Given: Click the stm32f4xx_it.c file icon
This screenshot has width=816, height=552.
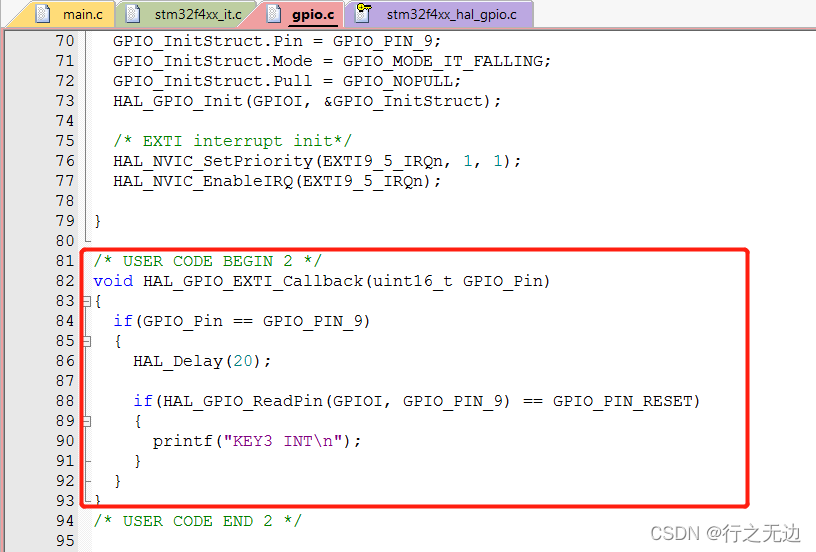Looking at the screenshot, I should 134,14.
